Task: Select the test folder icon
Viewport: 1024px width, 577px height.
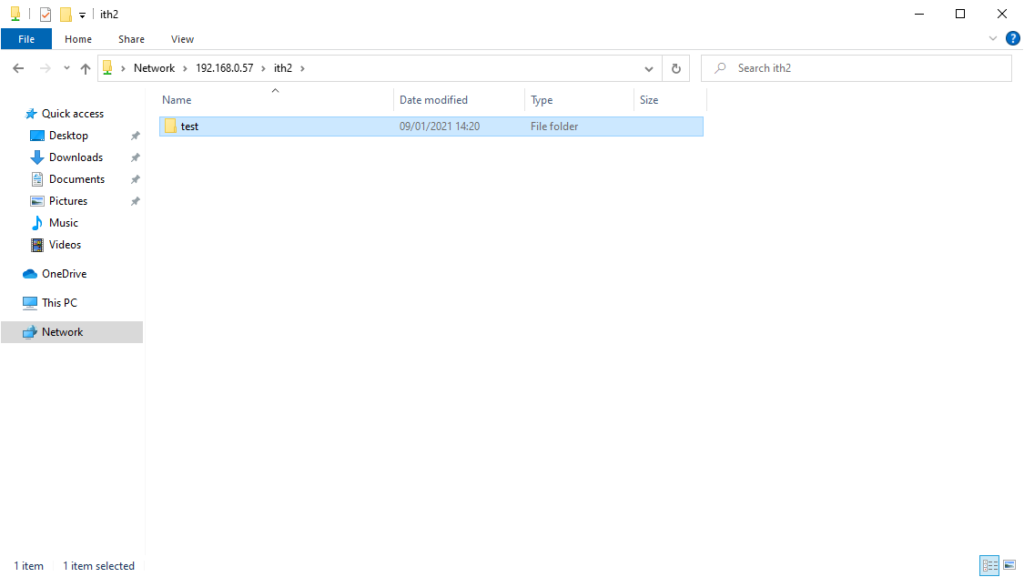Action: 170,126
